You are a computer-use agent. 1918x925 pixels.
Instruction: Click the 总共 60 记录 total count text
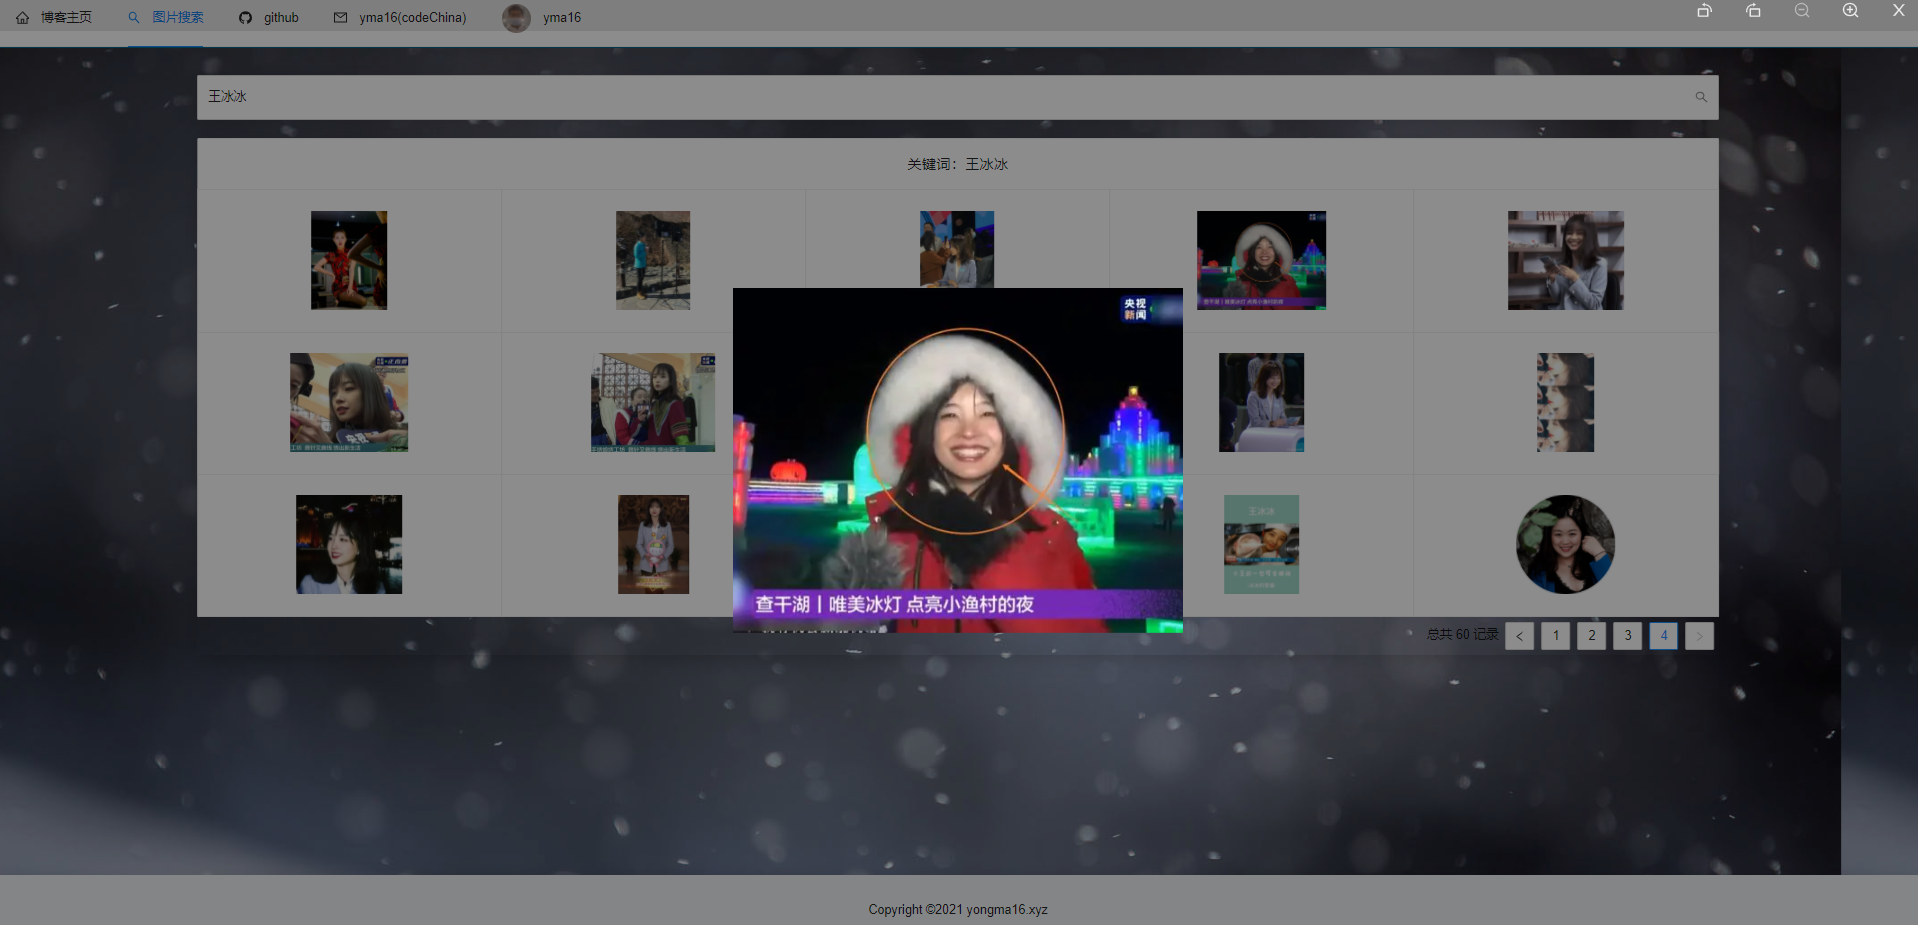point(1462,635)
